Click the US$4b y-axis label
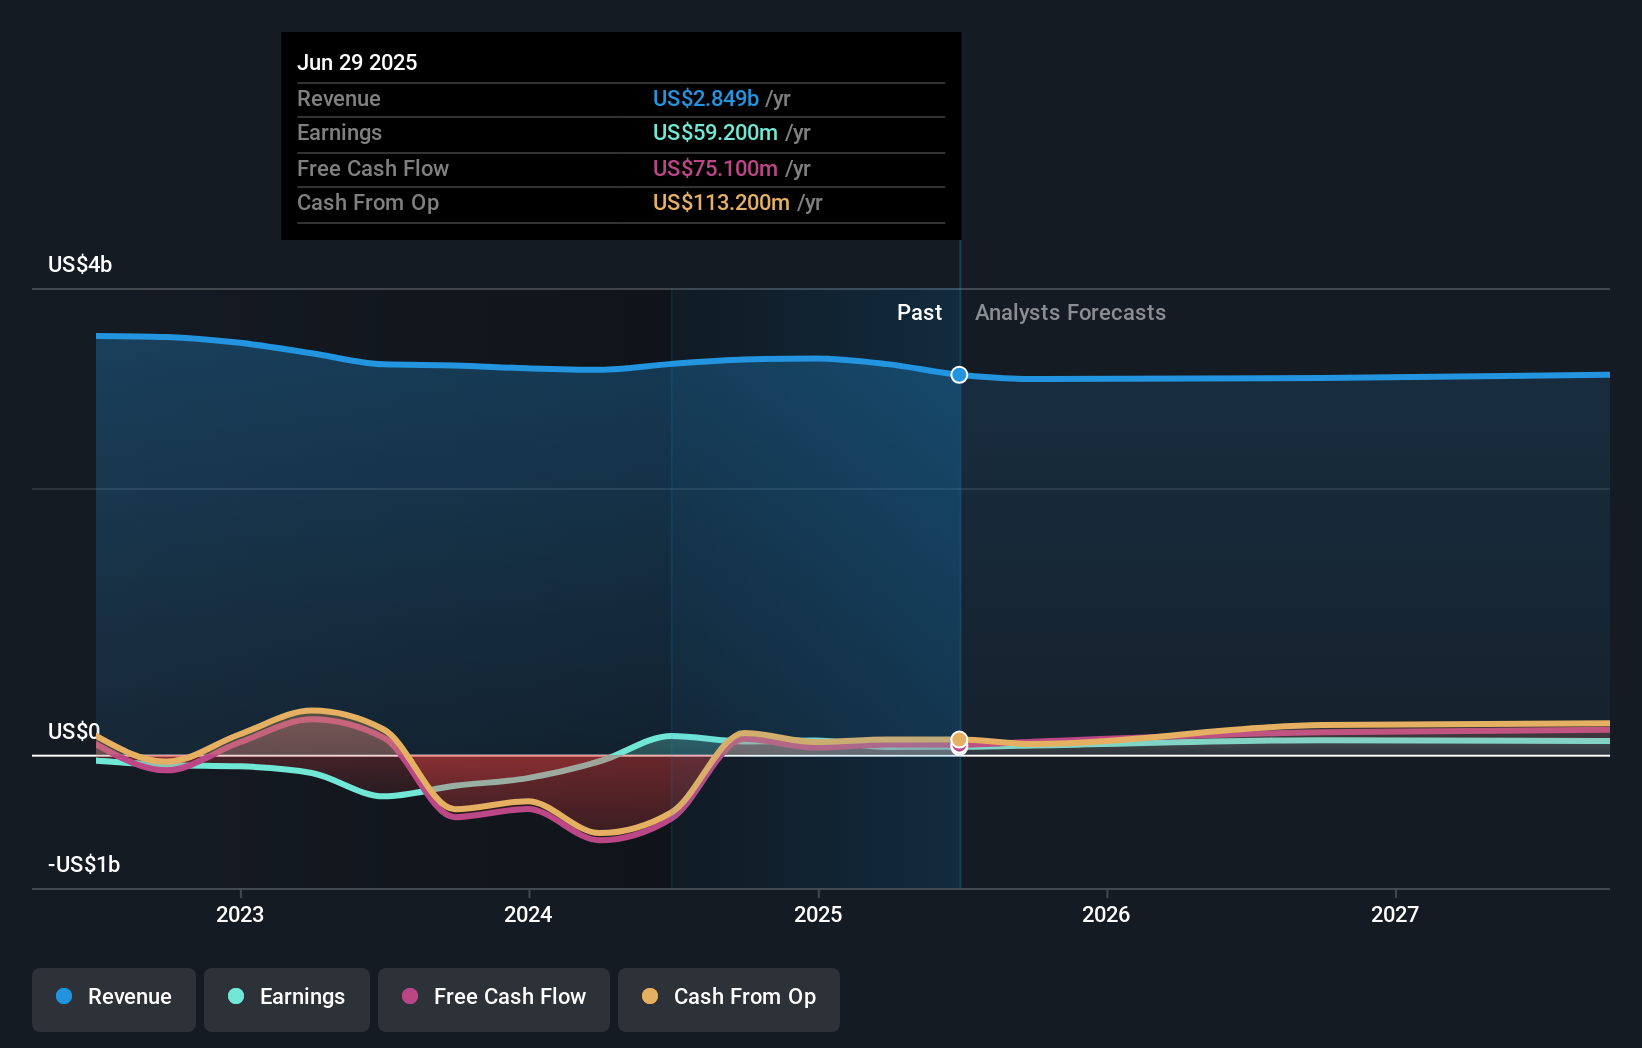1642x1048 pixels. [x=80, y=264]
